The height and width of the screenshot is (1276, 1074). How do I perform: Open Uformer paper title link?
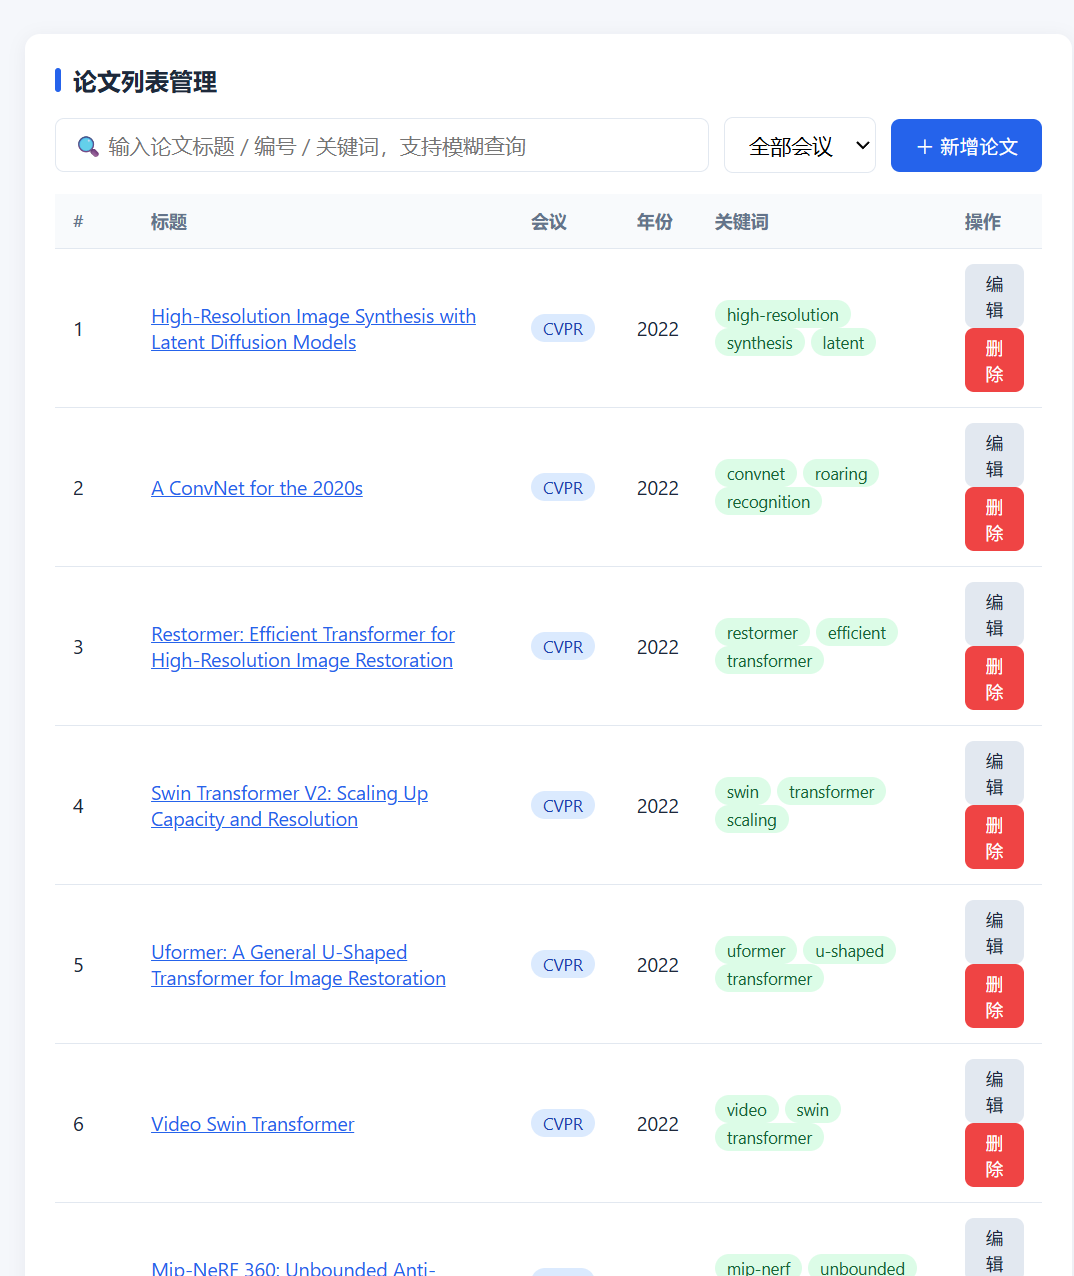pos(298,965)
